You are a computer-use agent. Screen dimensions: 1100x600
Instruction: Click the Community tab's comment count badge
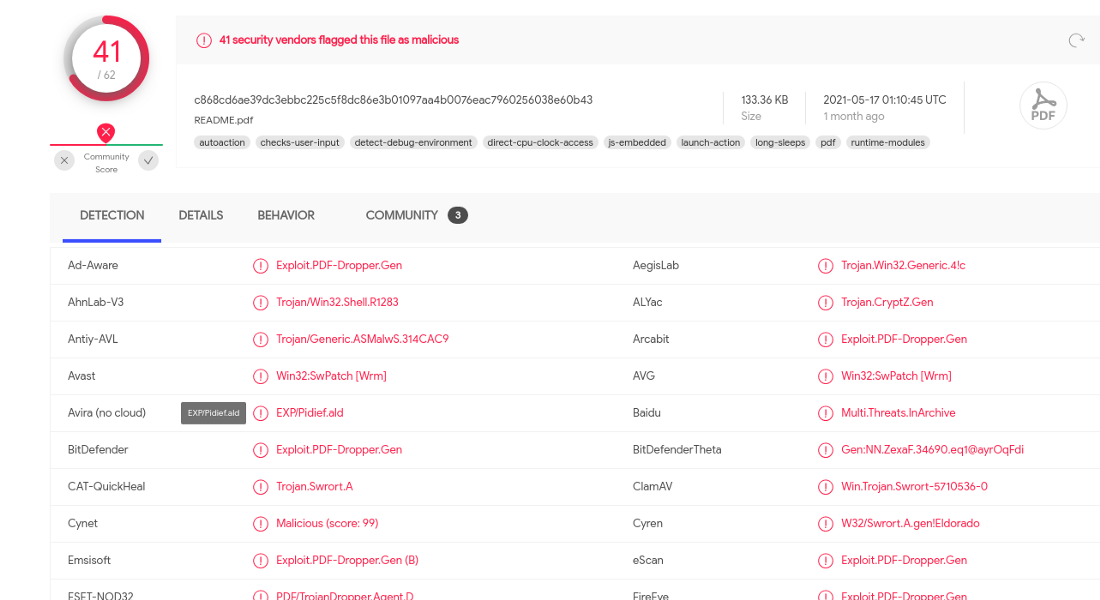(458, 215)
